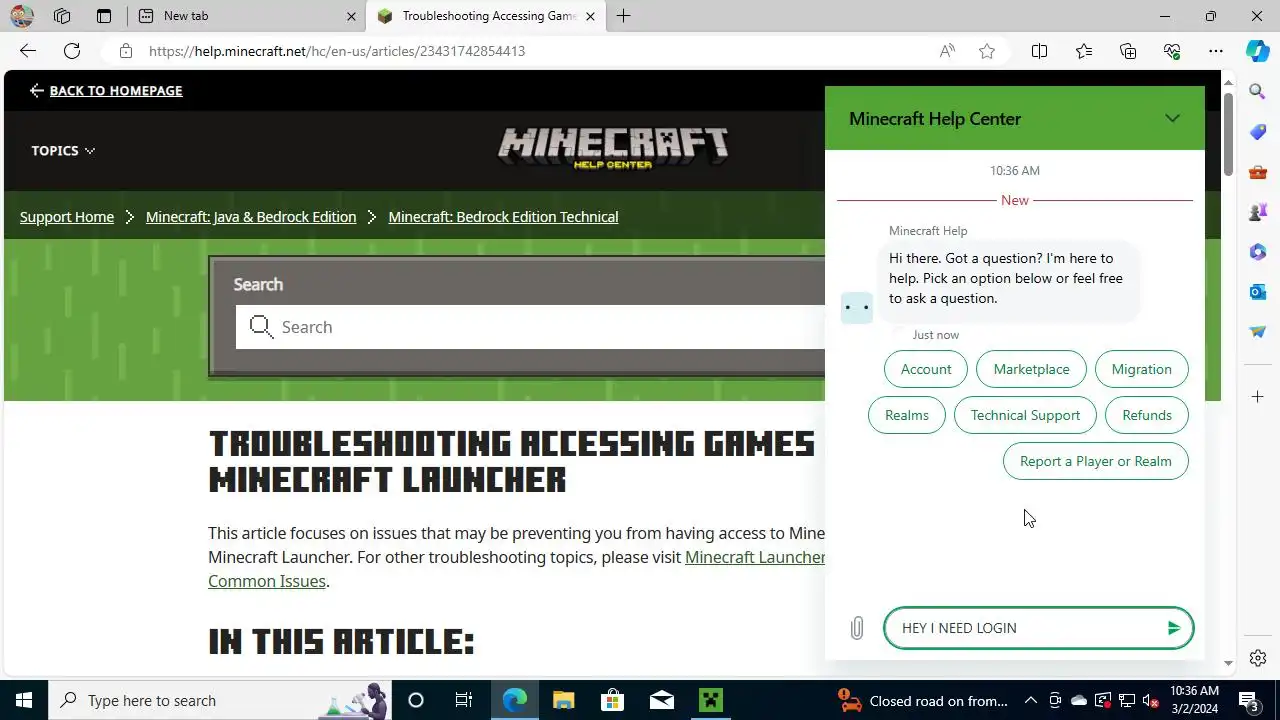Viewport: 1280px width, 720px height.
Task: Select Report a Player or Realm option
Action: coord(1095,461)
